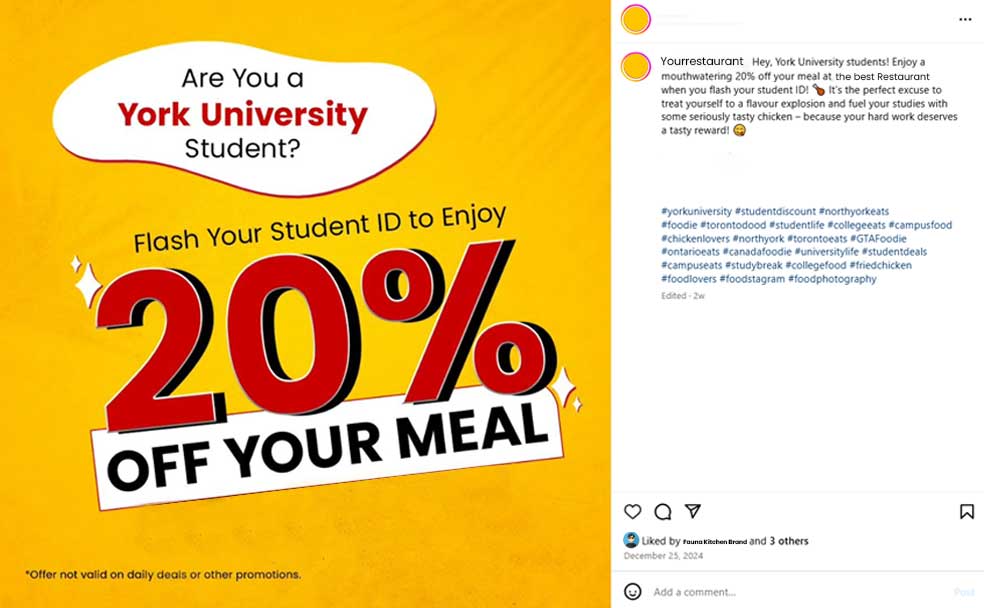Image resolution: width=984 pixels, height=608 pixels.
Task: View the "3 others" who liked
Action: coord(788,541)
